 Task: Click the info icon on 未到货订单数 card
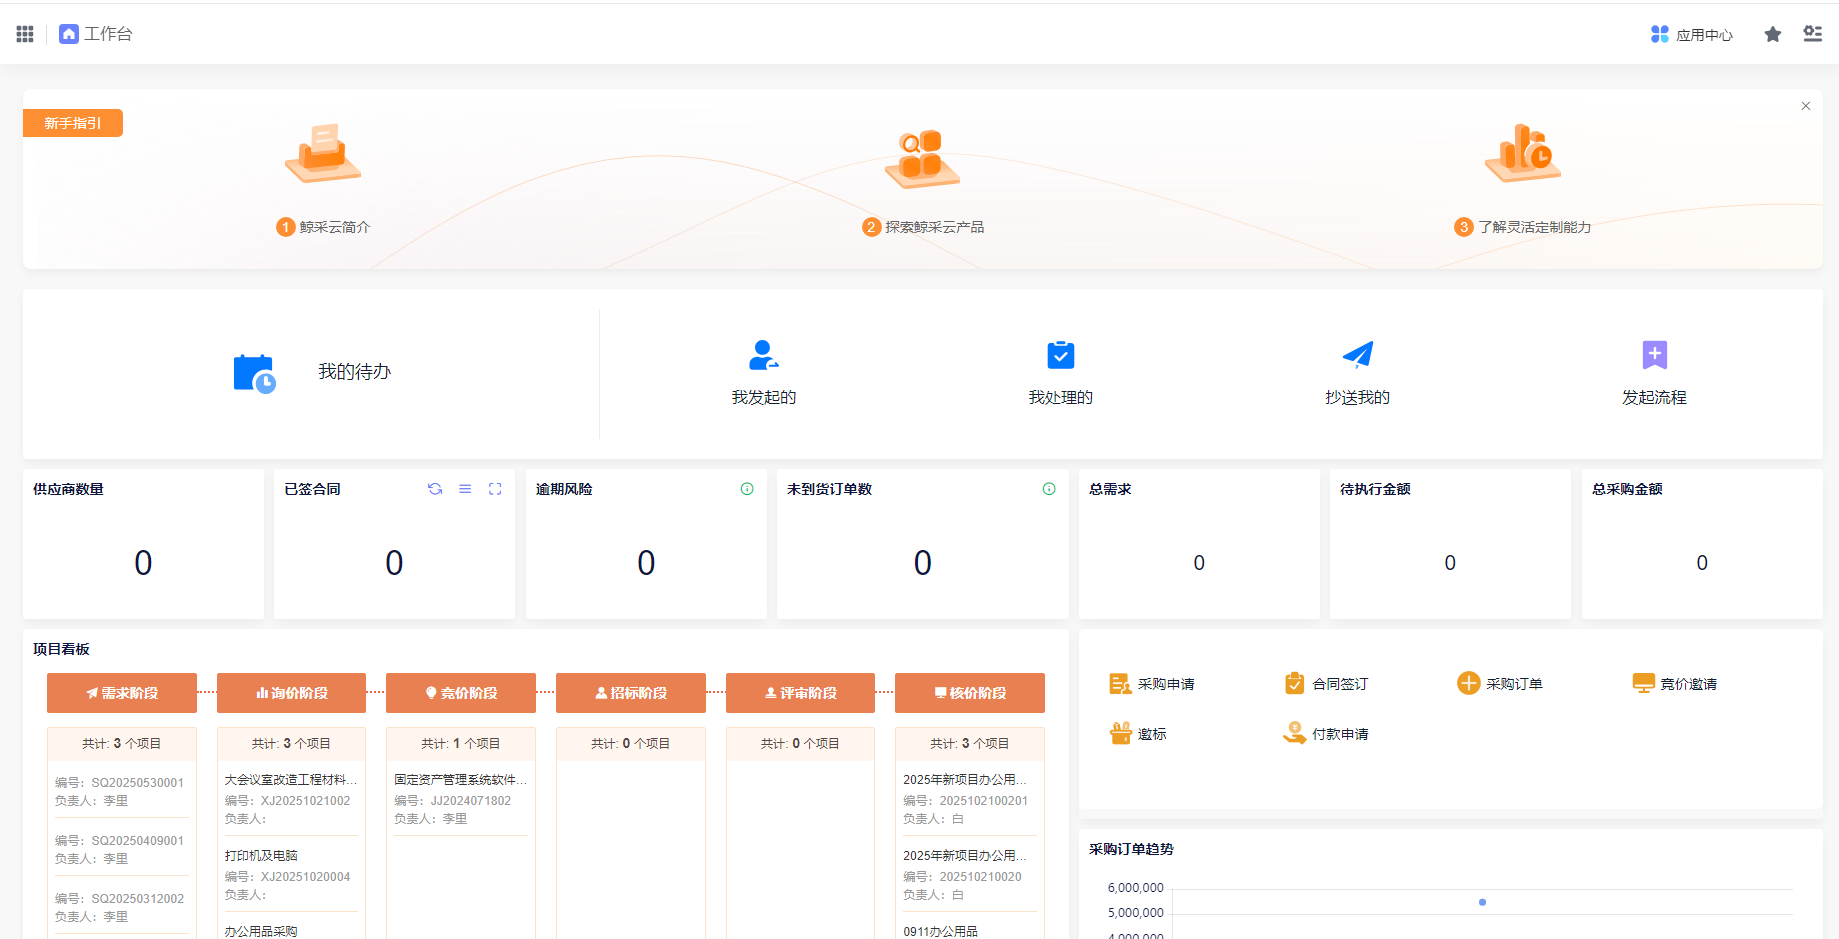(1049, 489)
